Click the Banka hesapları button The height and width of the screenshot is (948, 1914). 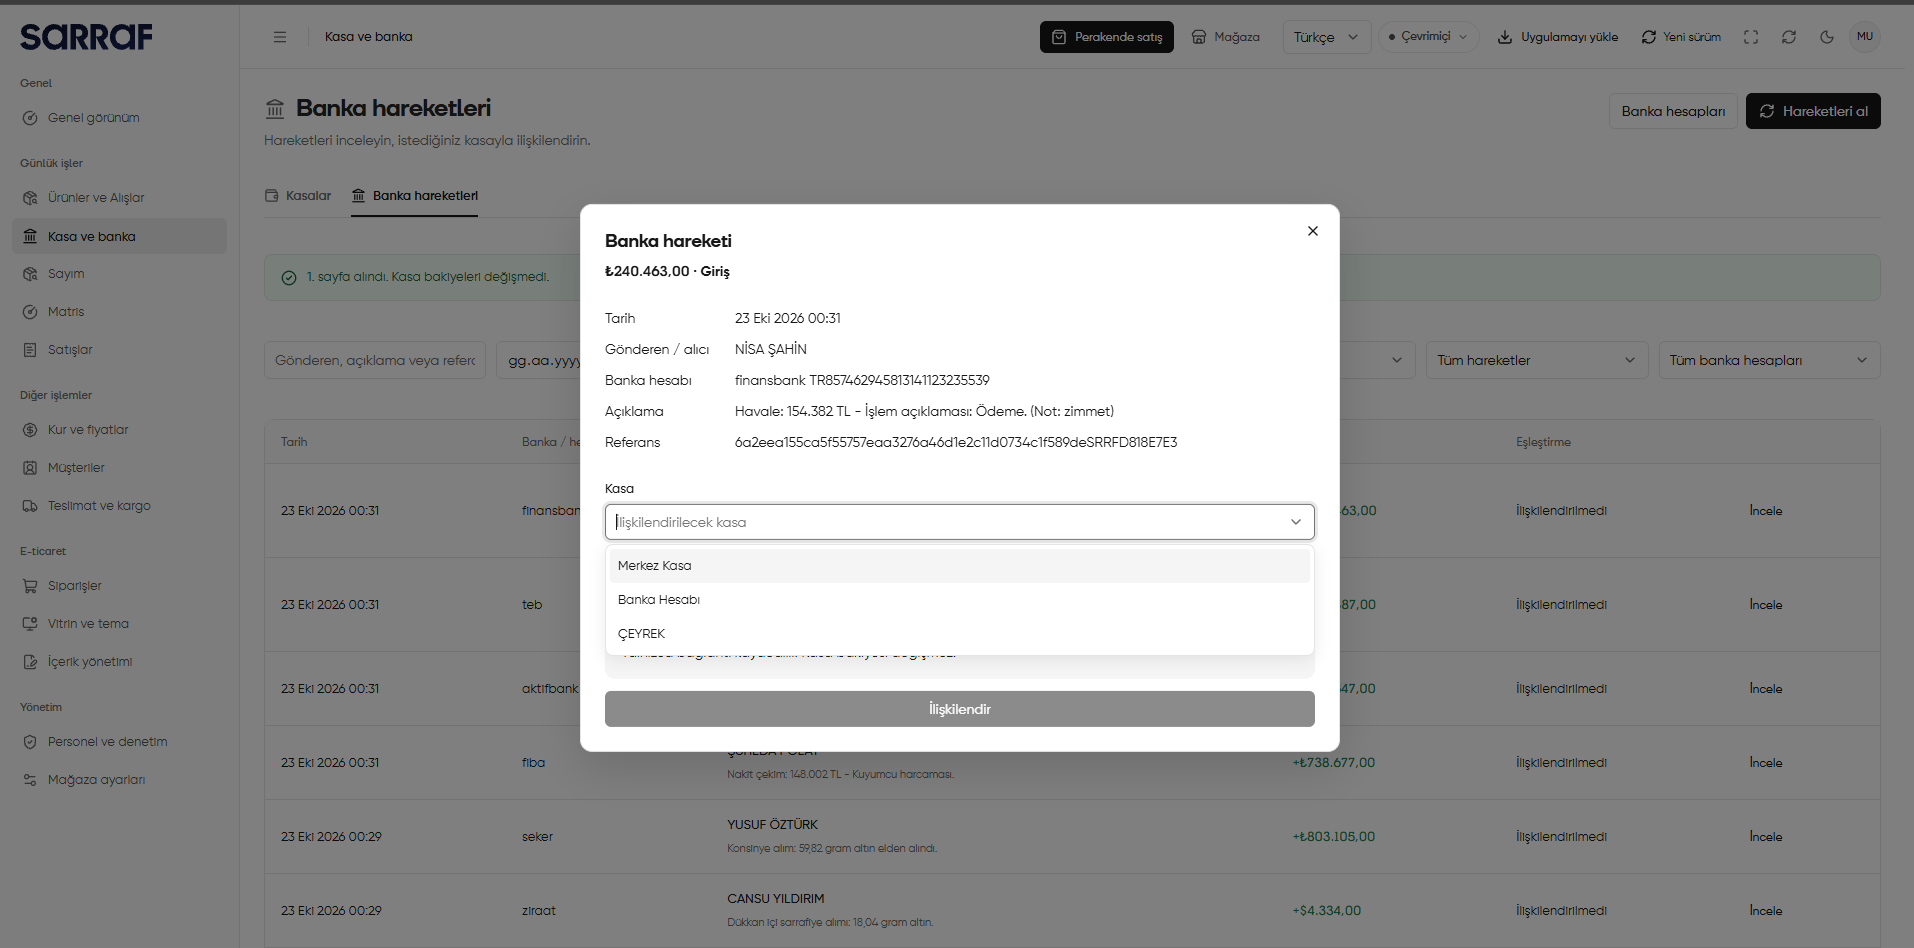[1673, 111]
